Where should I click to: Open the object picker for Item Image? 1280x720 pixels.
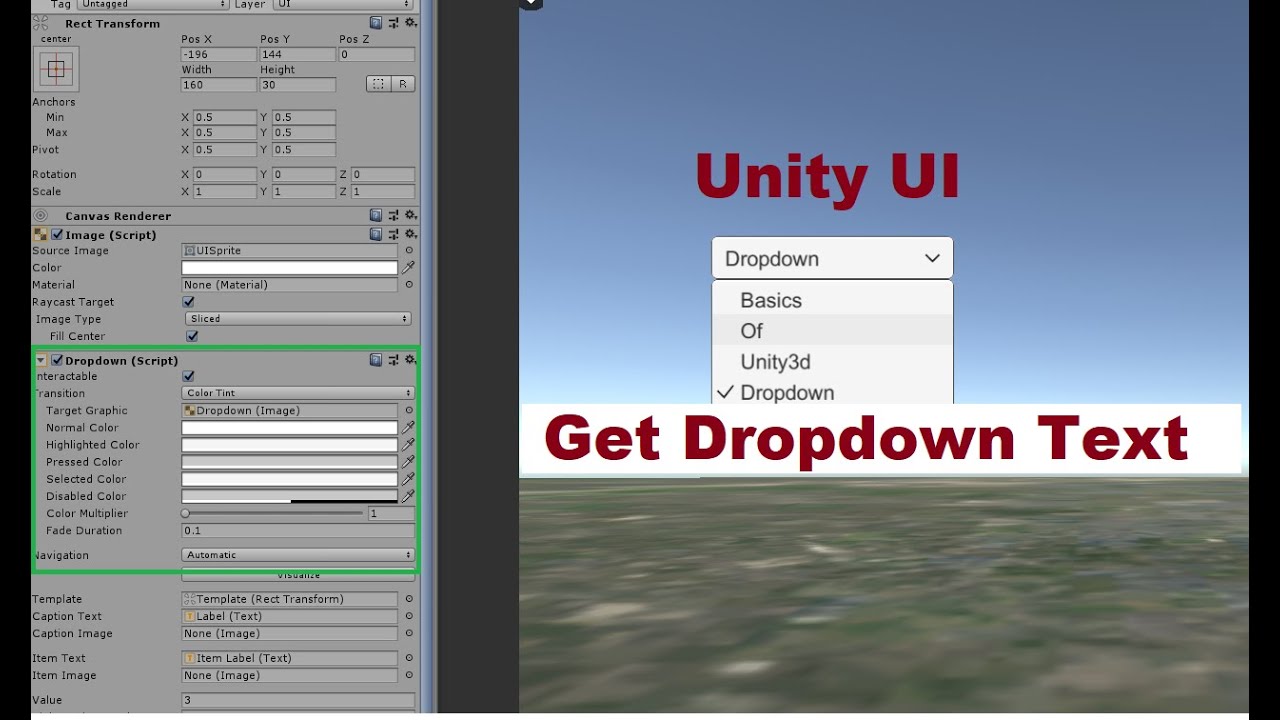click(x=408, y=675)
